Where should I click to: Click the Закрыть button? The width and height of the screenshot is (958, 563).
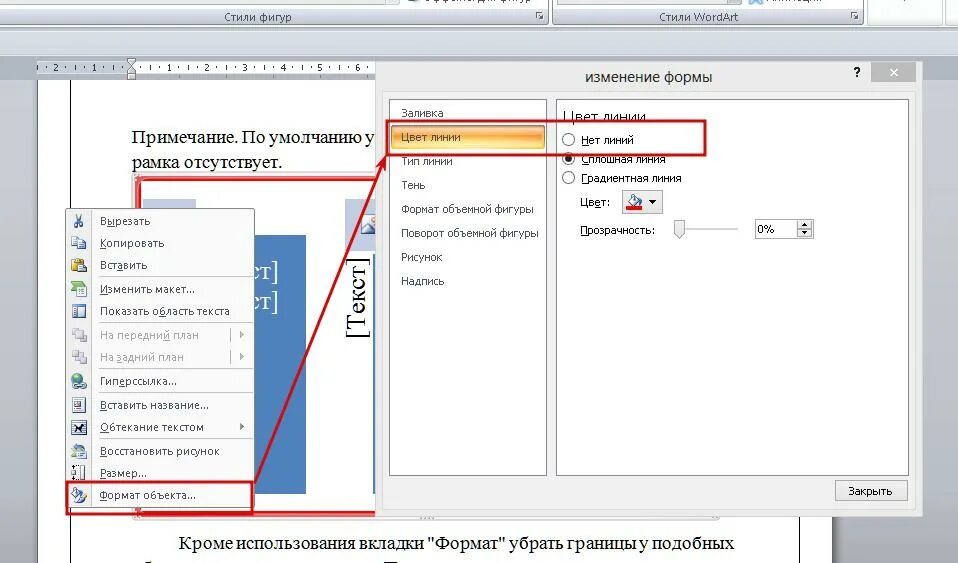[871, 491]
